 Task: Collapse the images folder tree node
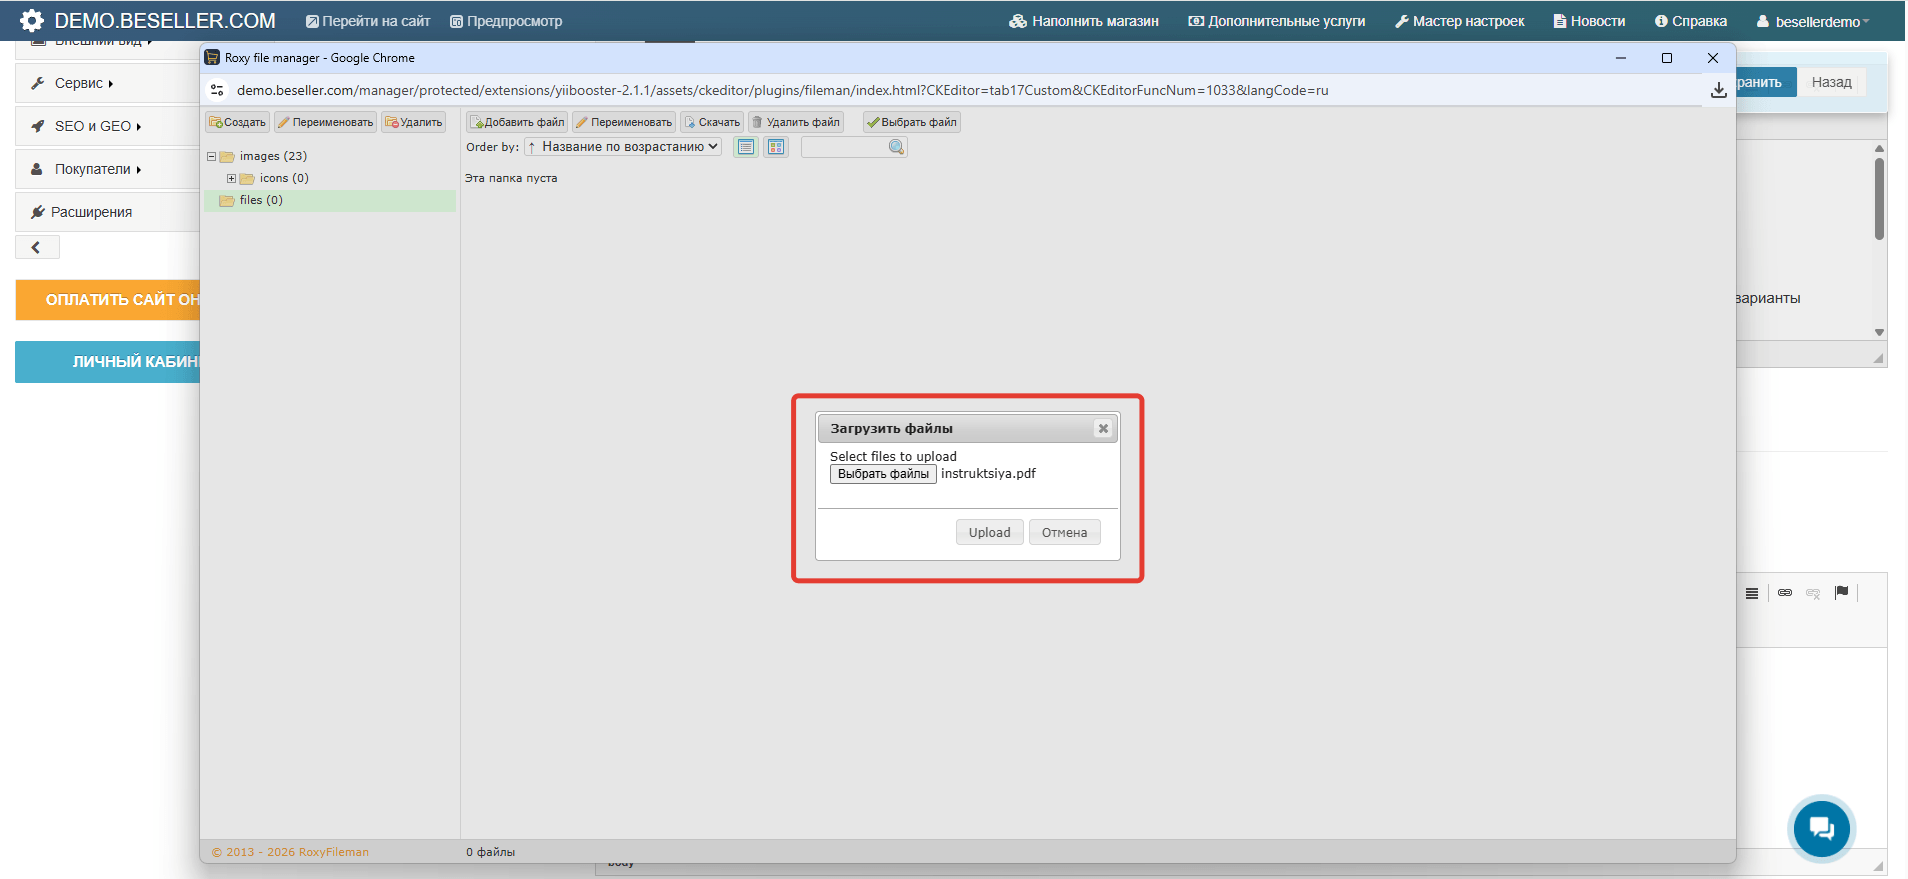[x=211, y=157]
